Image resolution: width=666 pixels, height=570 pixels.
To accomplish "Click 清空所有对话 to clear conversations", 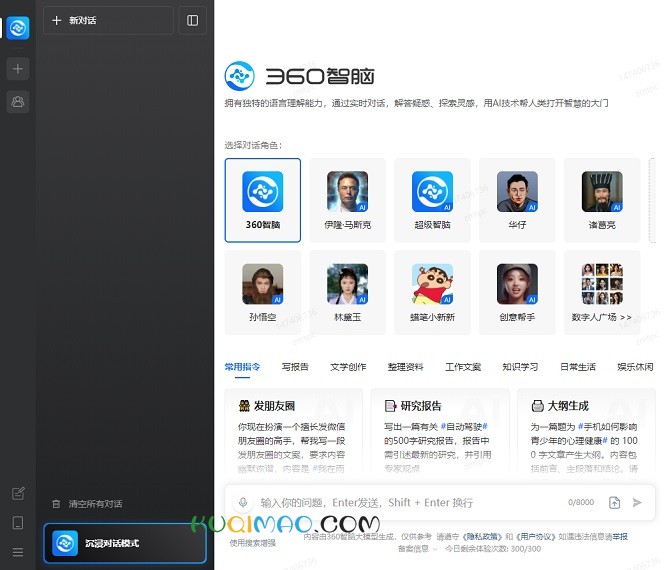I will (87, 504).
